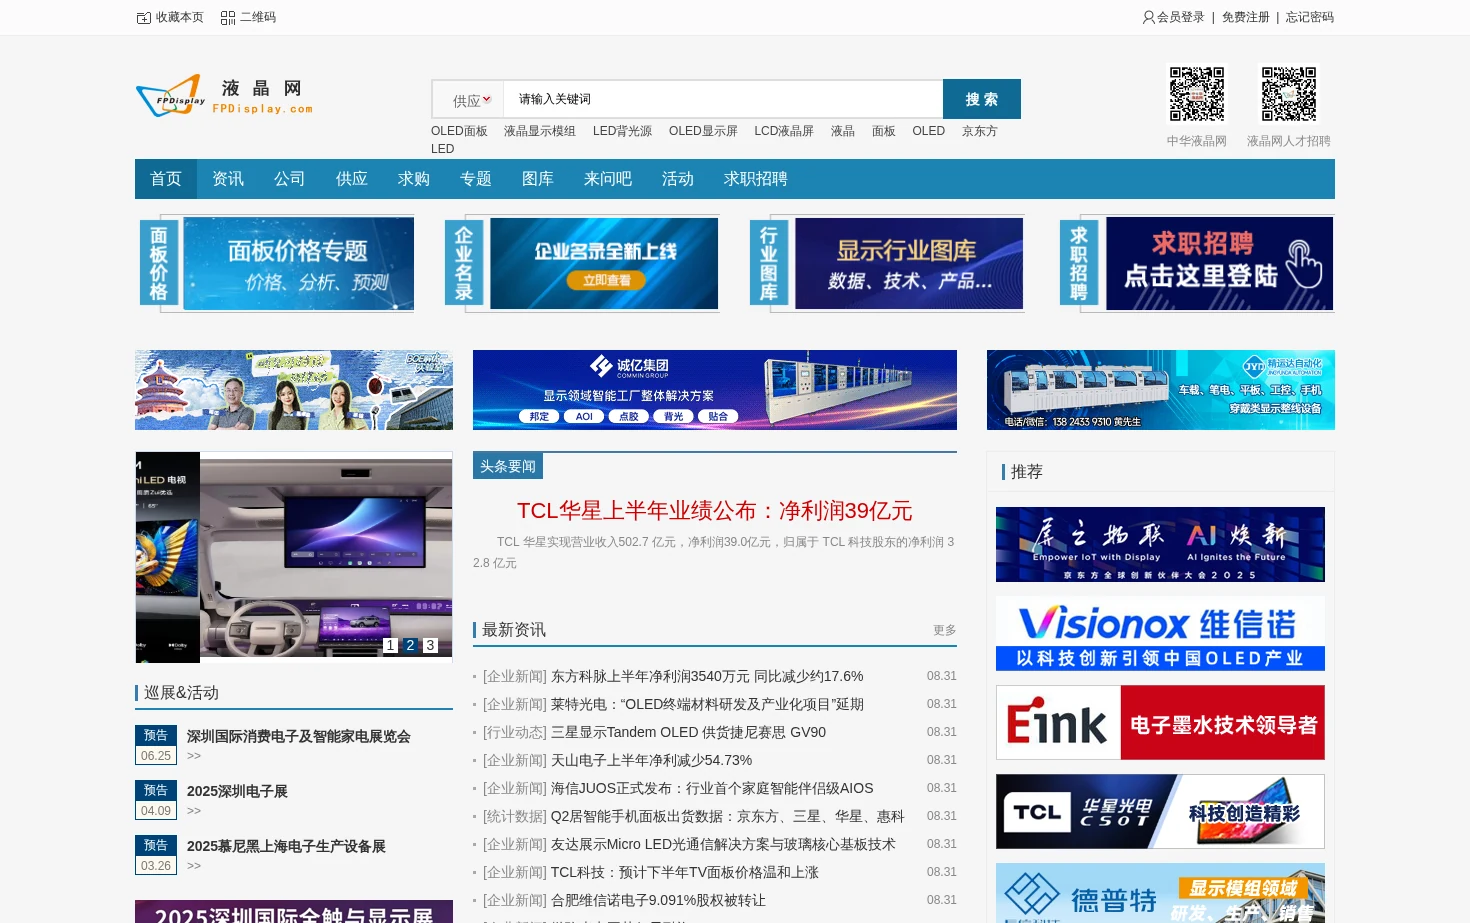Open the 首页 navigation tab
The image size is (1470, 923).
166,179
